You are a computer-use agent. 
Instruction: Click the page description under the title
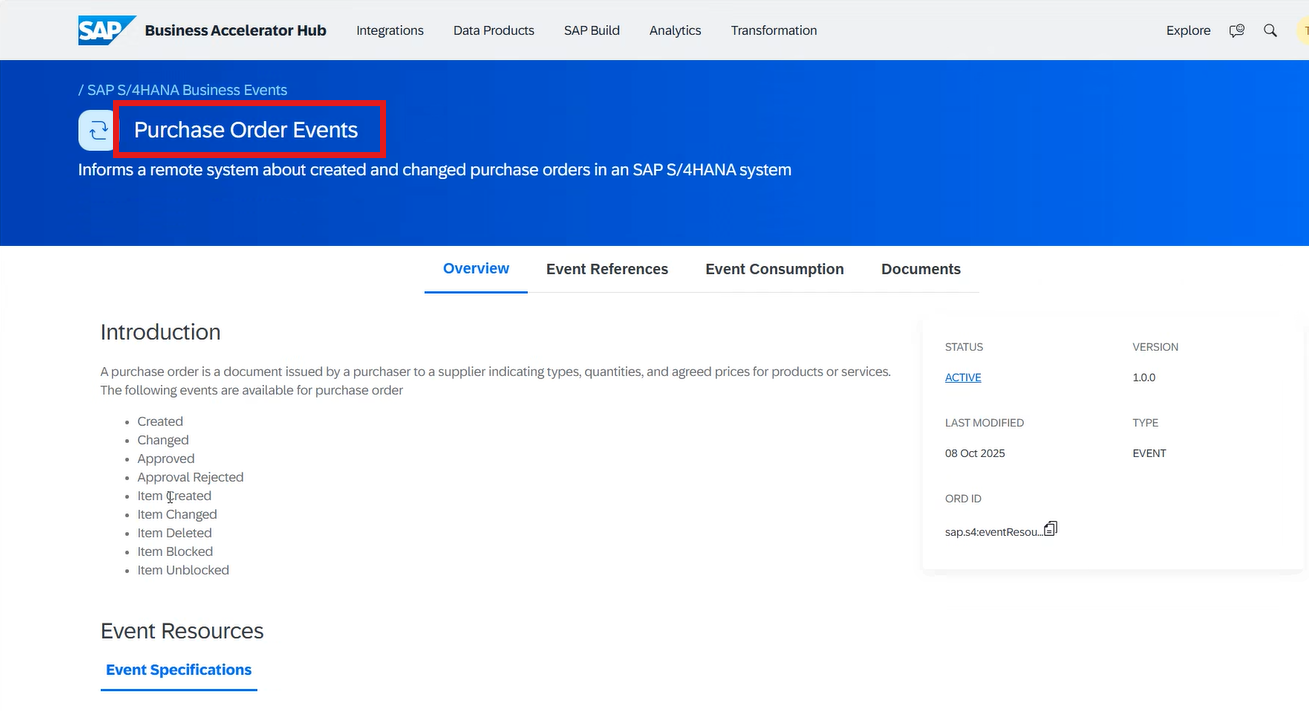435,170
